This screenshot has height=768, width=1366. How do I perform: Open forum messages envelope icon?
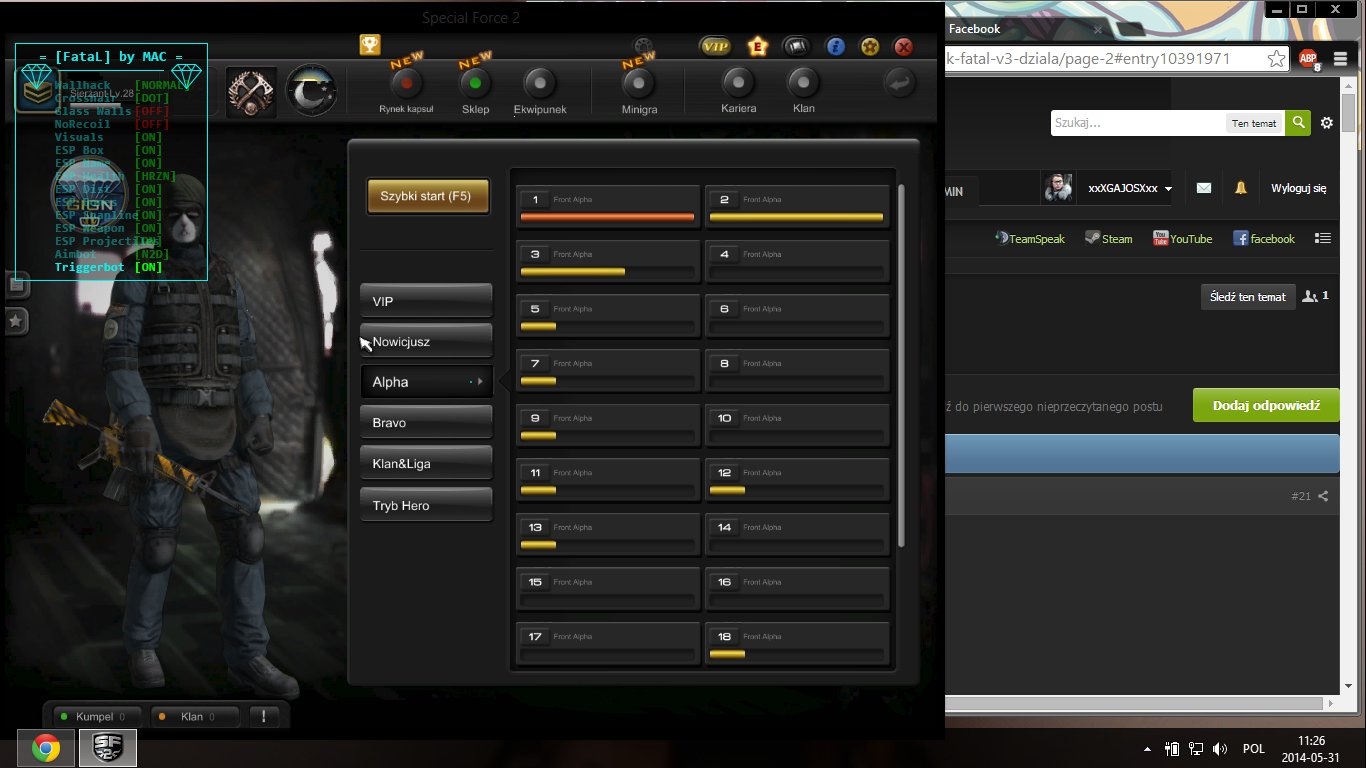[x=1204, y=188]
